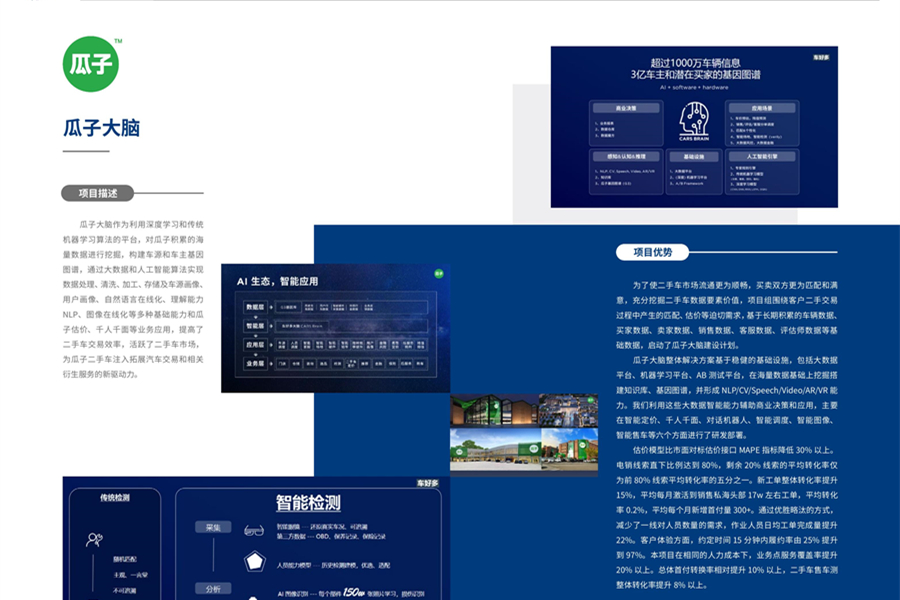This screenshot has height=600, width=900.
Task: Click the 智能检测 slide heading
Action: (x=309, y=503)
